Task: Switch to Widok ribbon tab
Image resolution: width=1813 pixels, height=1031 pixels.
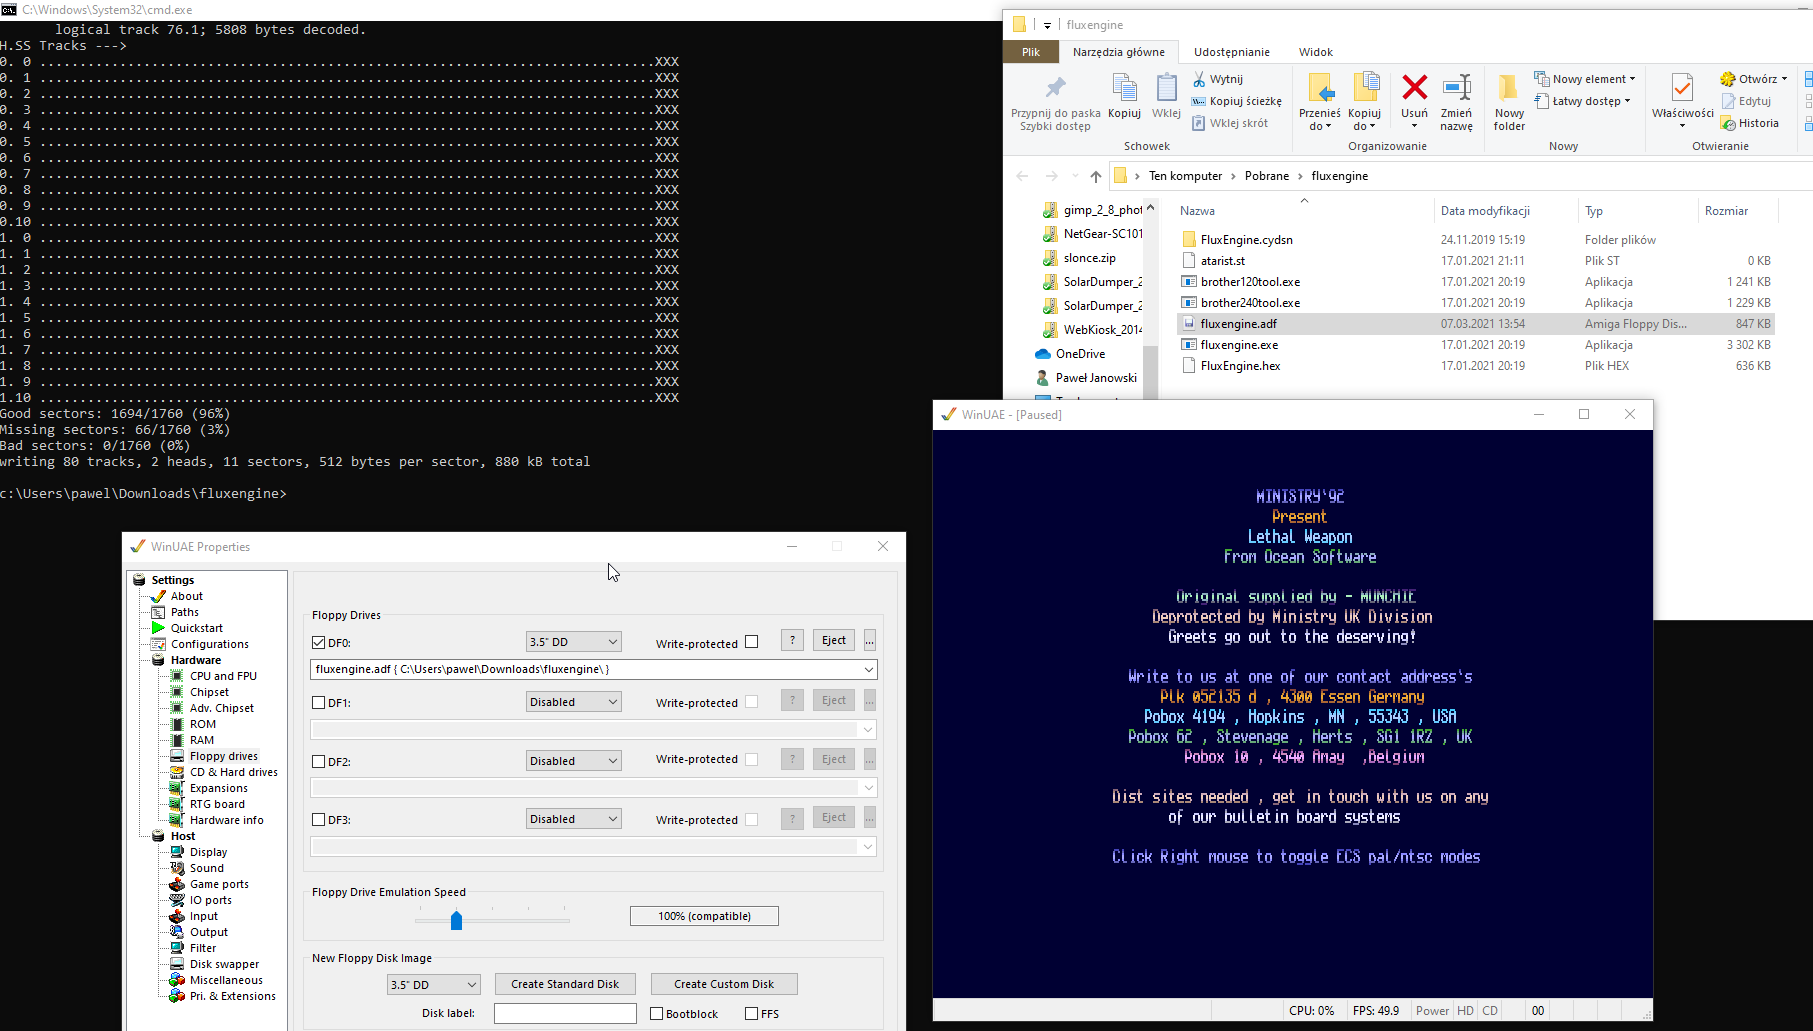Action: click(x=1315, y=52)
